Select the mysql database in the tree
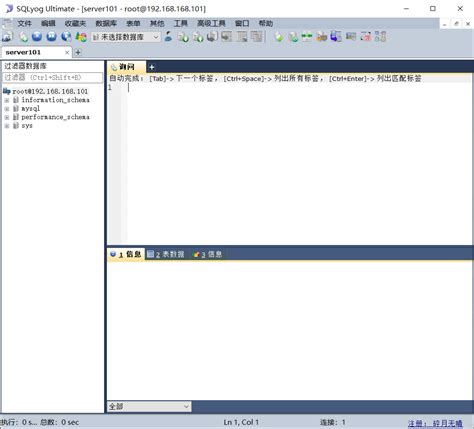The image size is (474, 429). pyautogui.click(x=30, y=109)
